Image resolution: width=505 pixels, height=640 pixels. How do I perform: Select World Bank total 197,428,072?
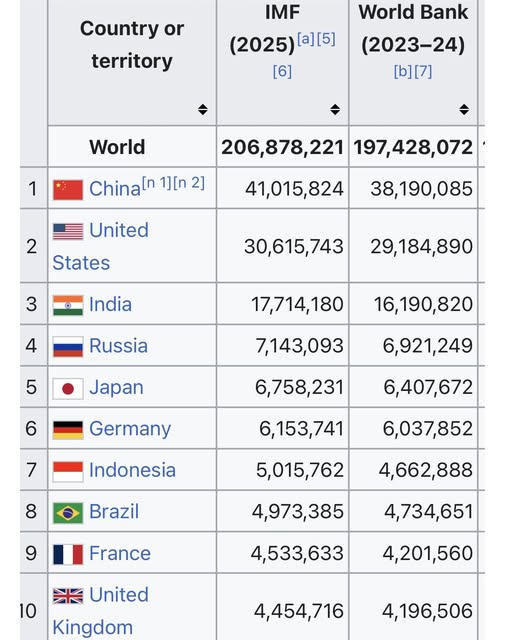[413, 147]
